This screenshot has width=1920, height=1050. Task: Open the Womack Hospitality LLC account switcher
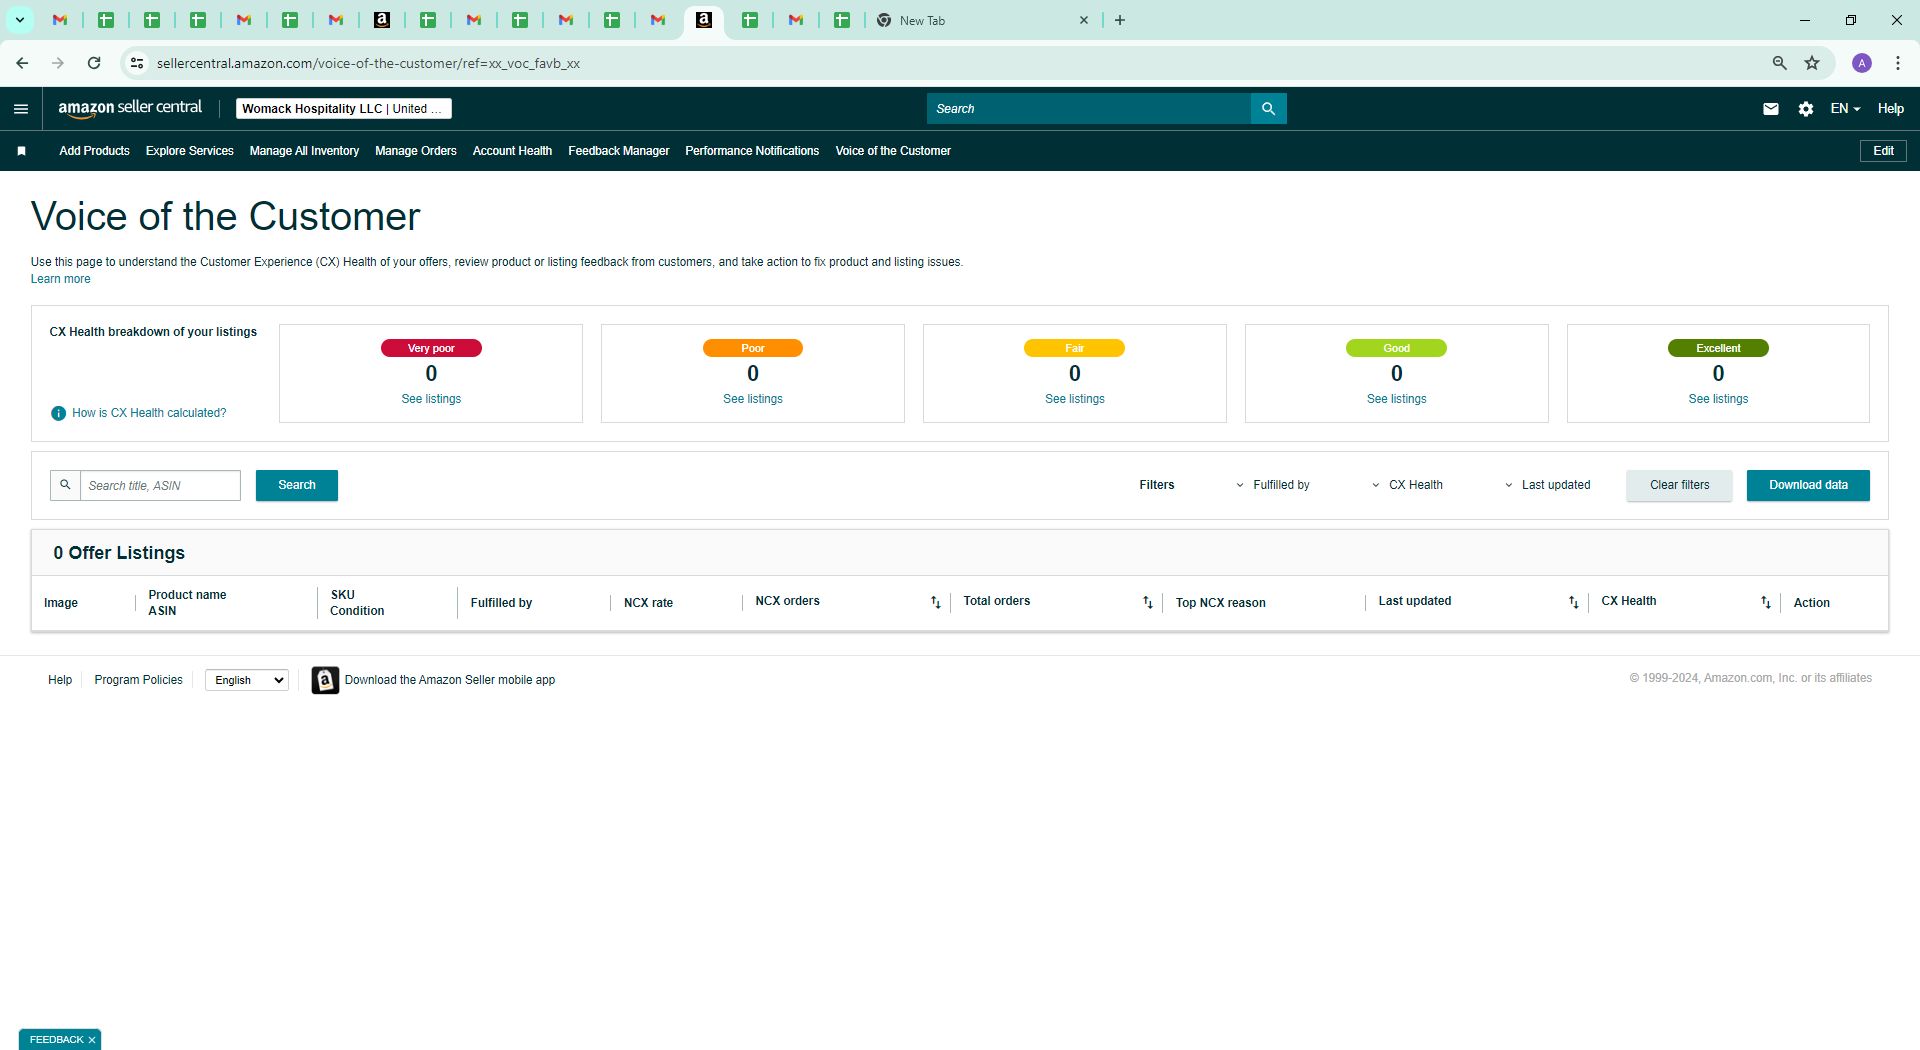pyautogui.click(x=343, y=109)
